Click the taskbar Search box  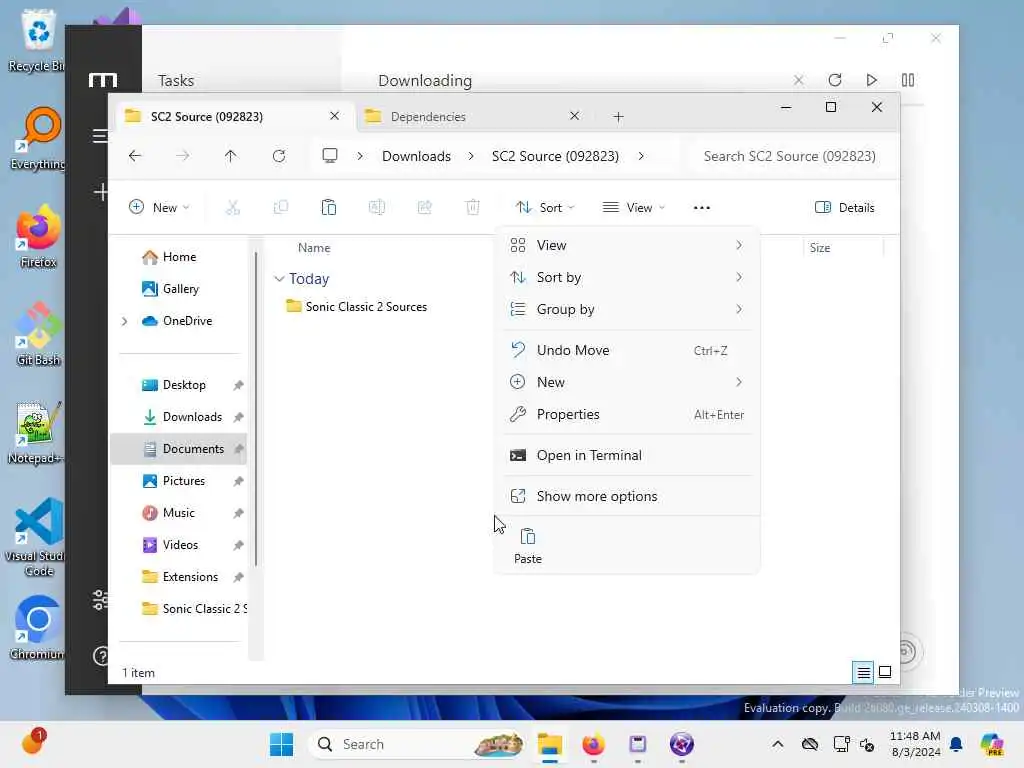point(418,744)
